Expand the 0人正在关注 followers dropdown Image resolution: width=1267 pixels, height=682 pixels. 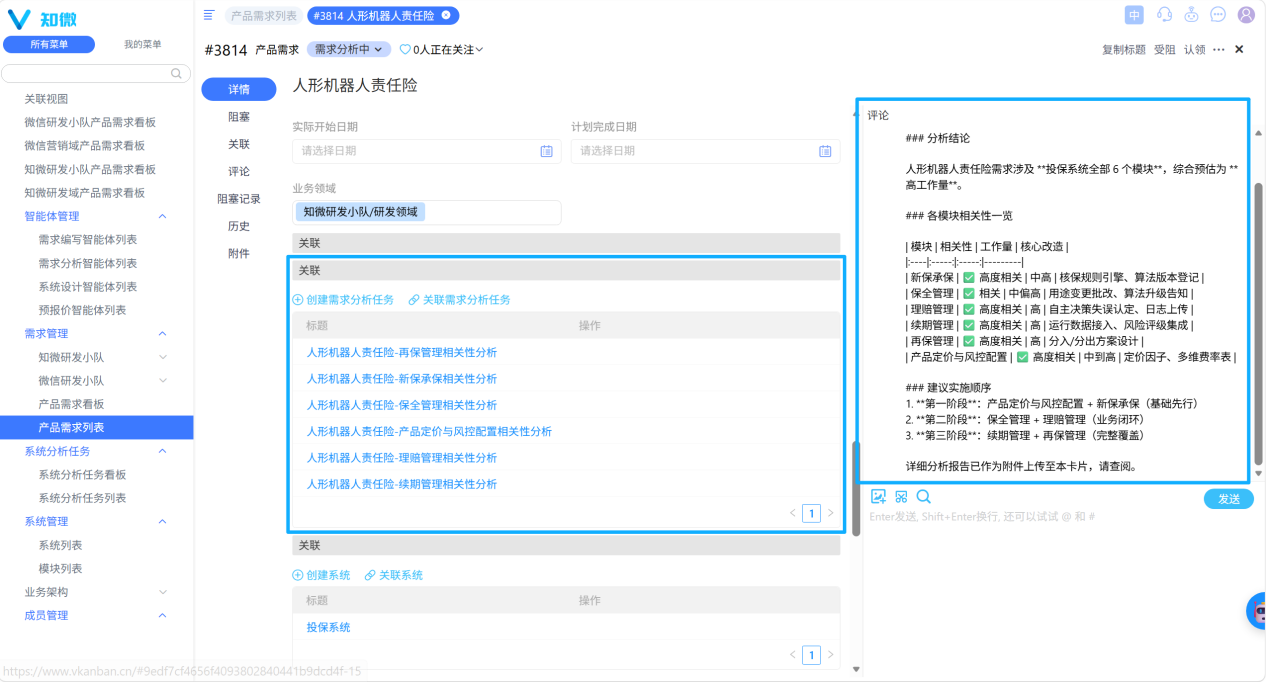pos(447,49)
